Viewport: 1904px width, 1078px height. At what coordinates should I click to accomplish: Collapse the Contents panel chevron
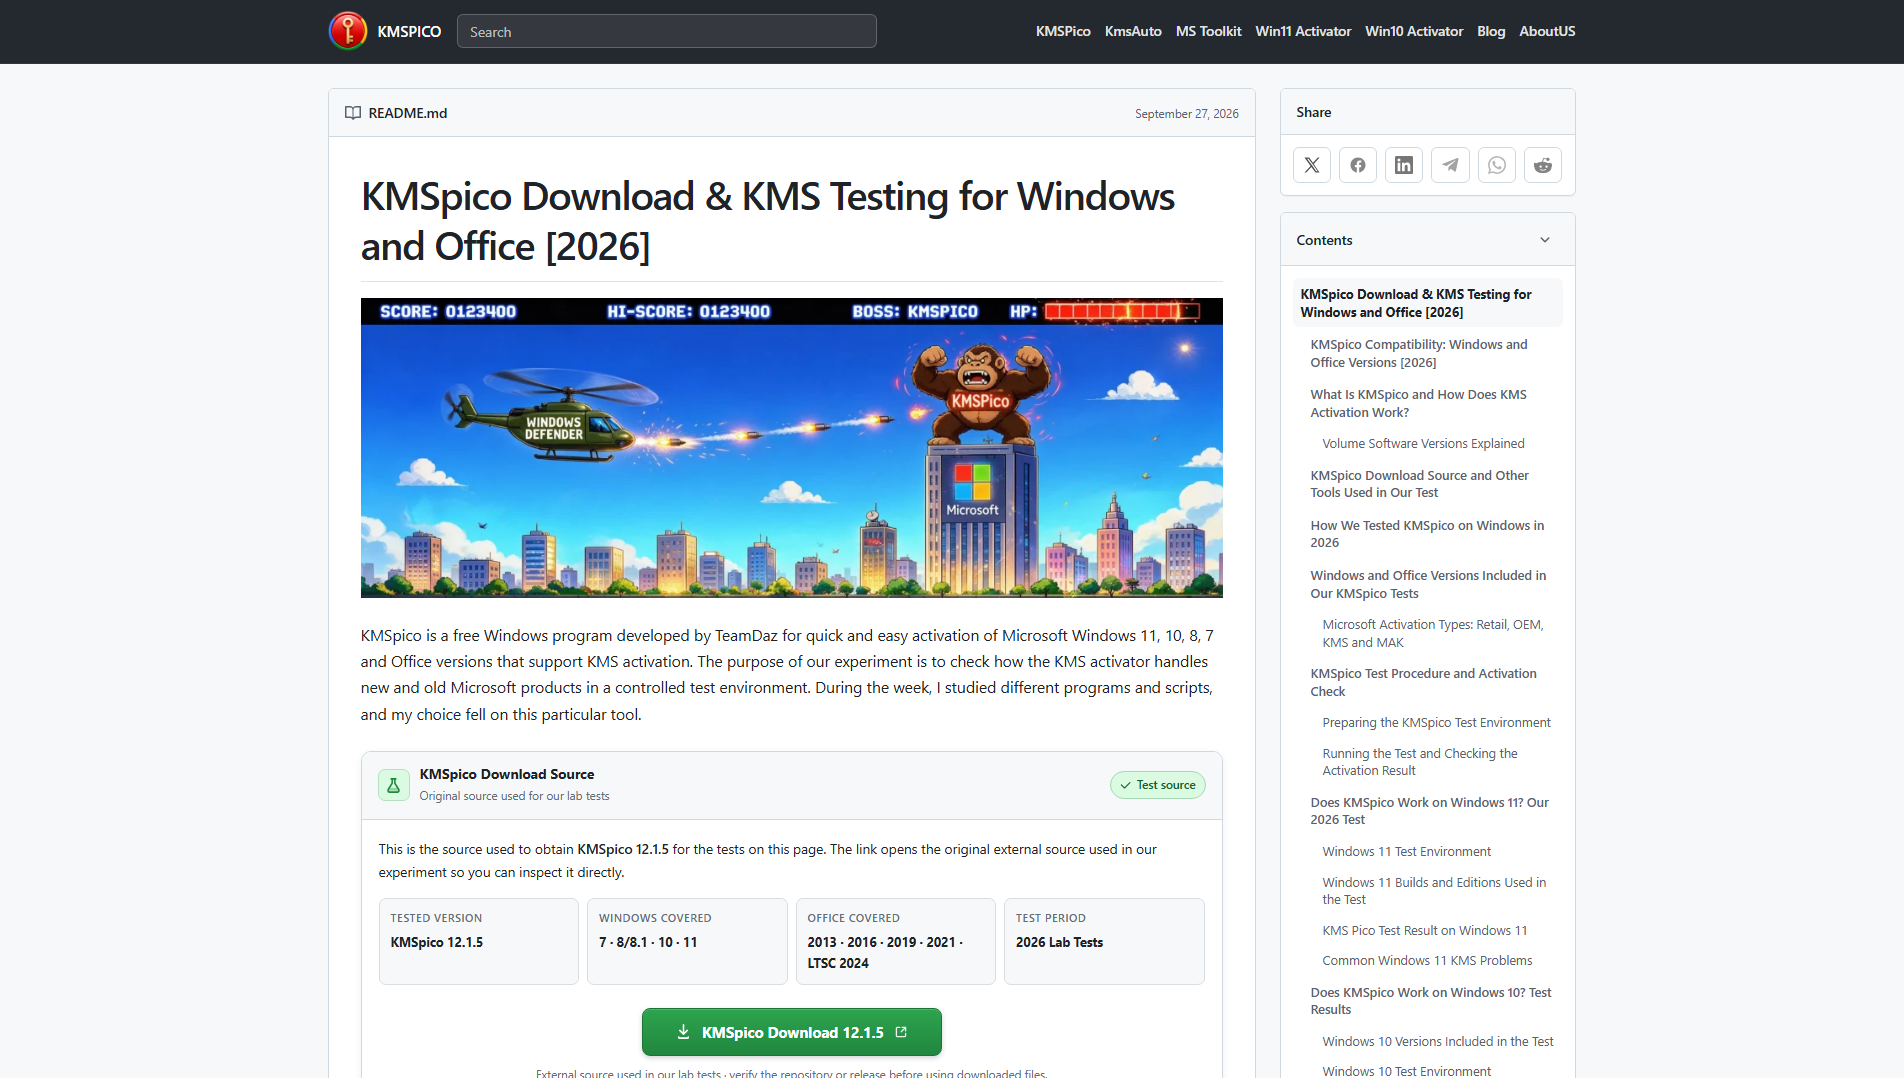(1545, 240)
